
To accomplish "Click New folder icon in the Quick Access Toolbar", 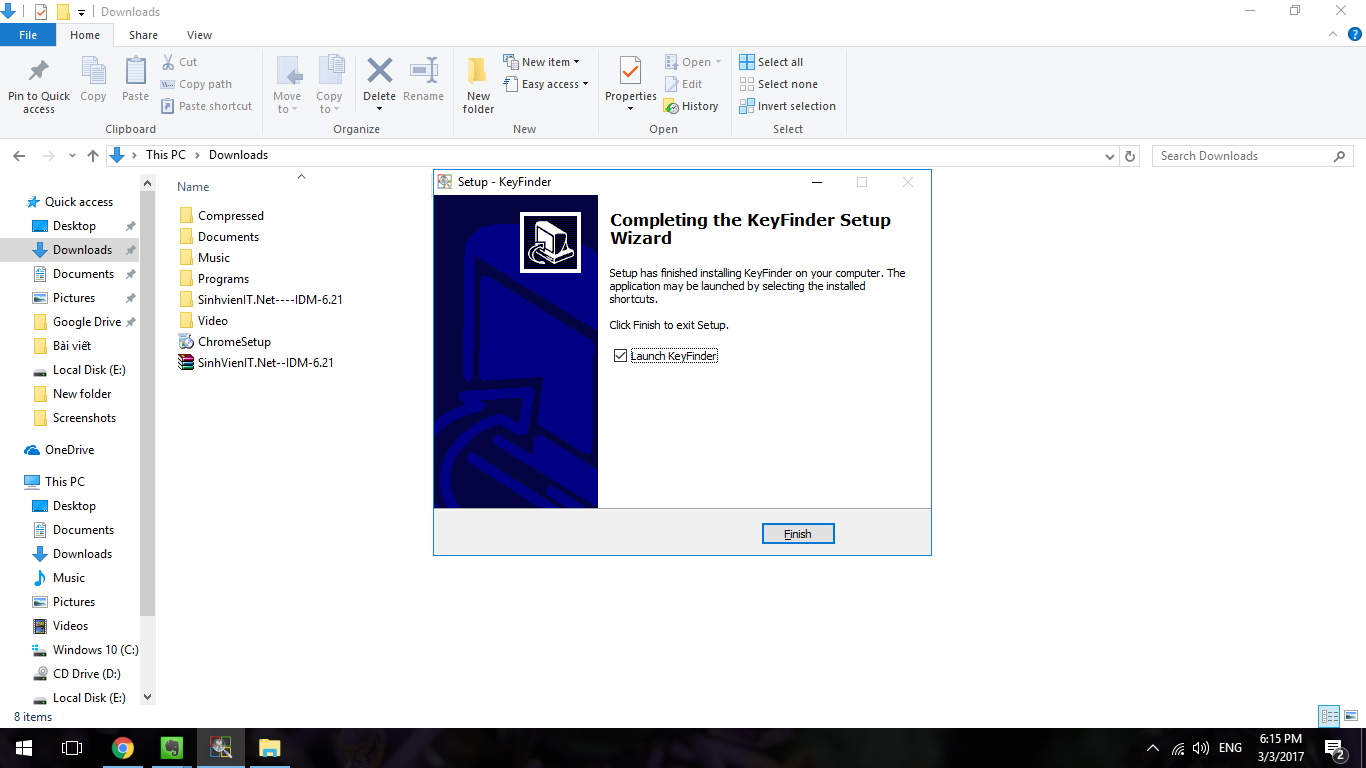I will point(63,12).
